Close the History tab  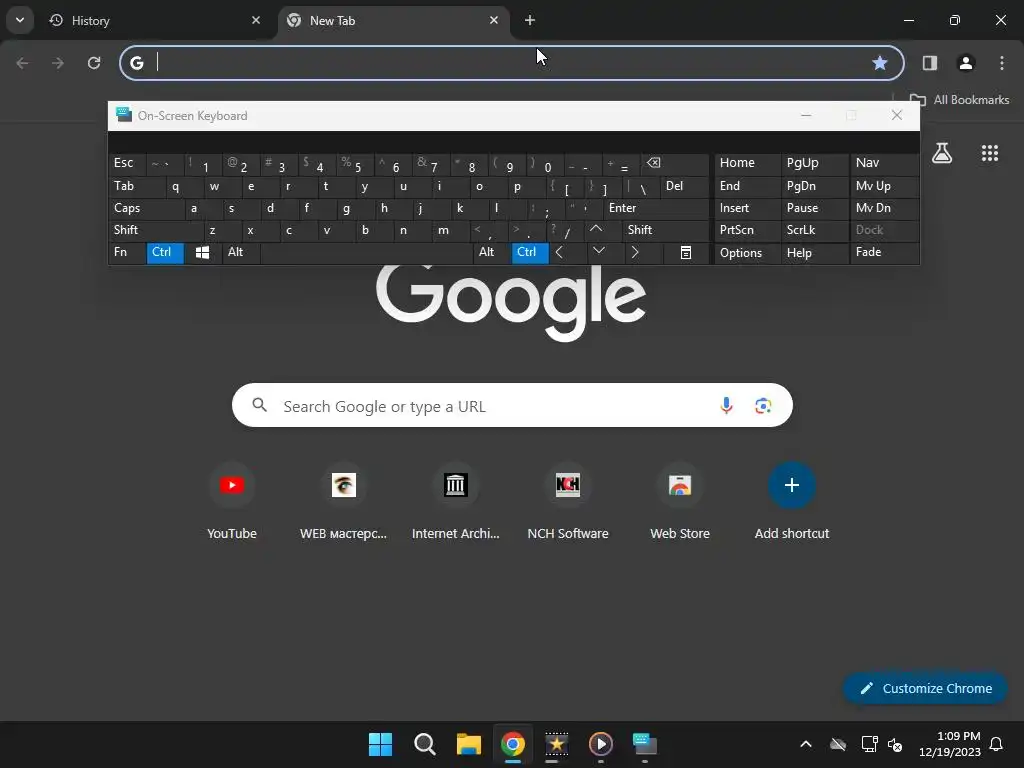[x=256, y=20]
